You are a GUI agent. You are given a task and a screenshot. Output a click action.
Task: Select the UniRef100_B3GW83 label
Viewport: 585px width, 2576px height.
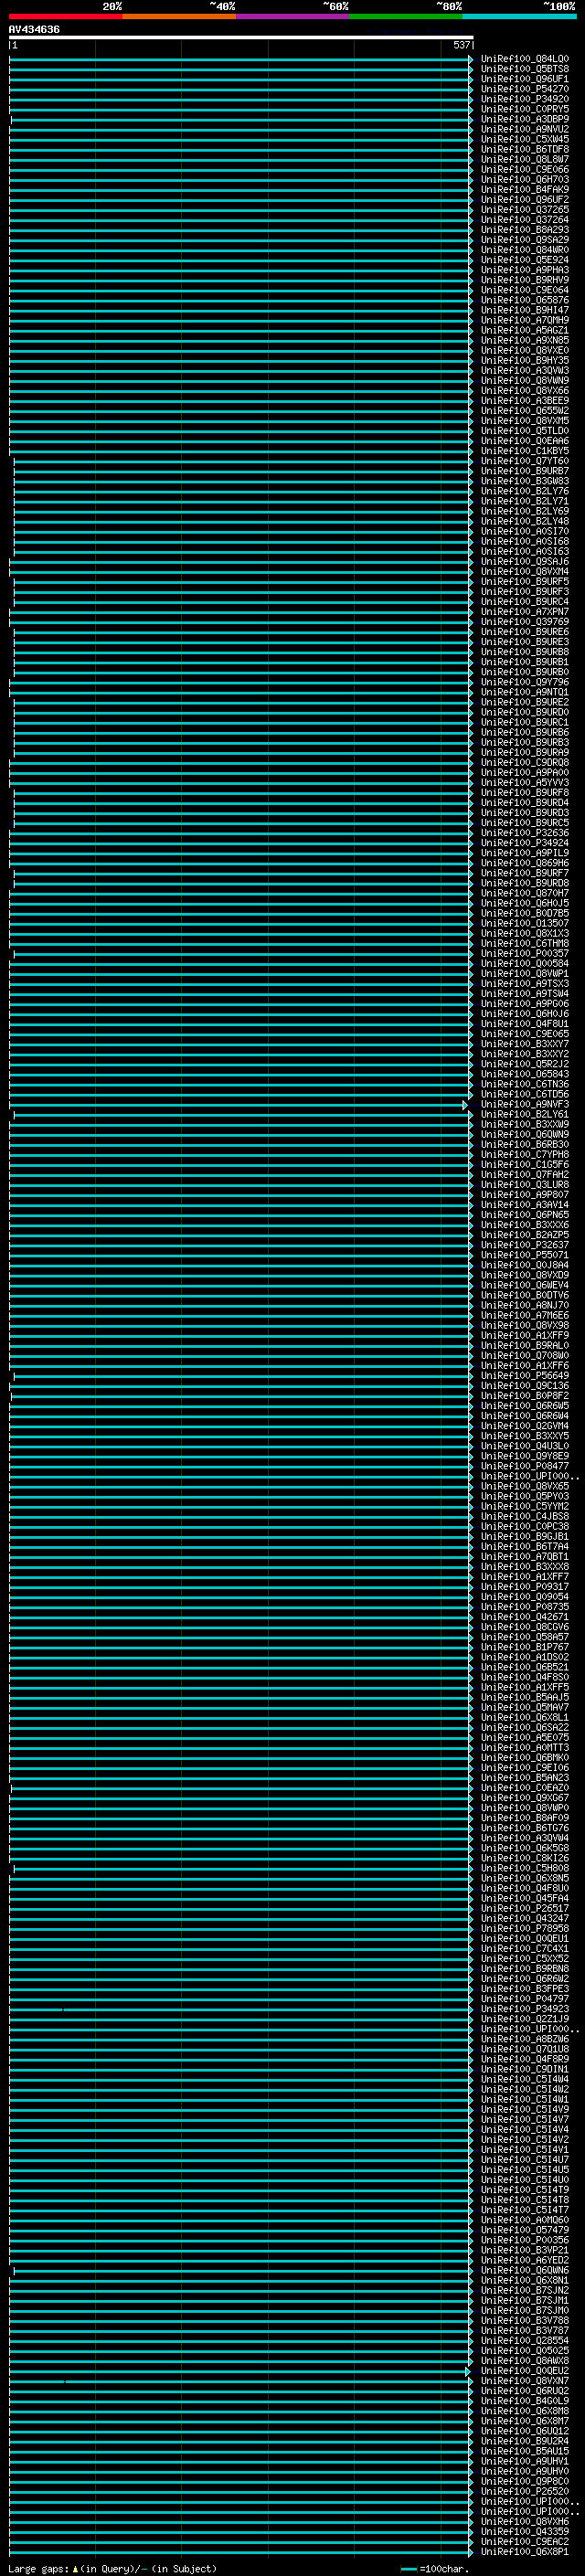pos(525,481)
